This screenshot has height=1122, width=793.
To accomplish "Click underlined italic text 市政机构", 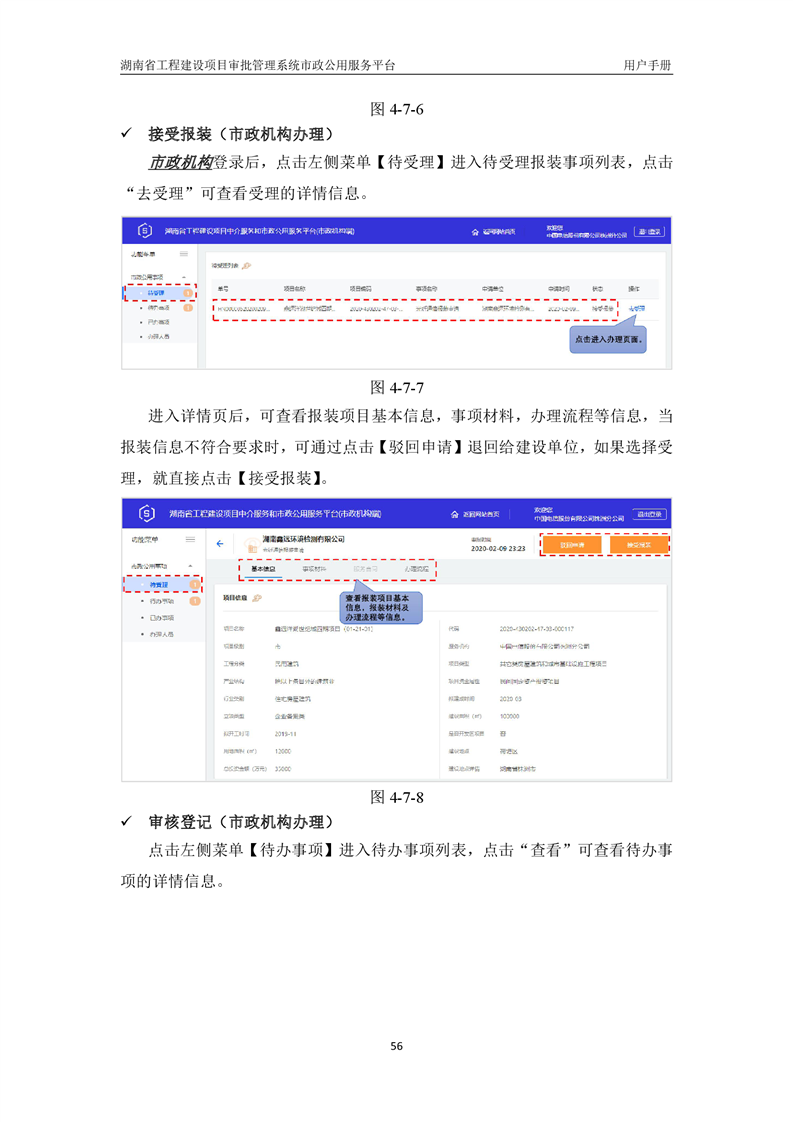I will click(180, 163).
